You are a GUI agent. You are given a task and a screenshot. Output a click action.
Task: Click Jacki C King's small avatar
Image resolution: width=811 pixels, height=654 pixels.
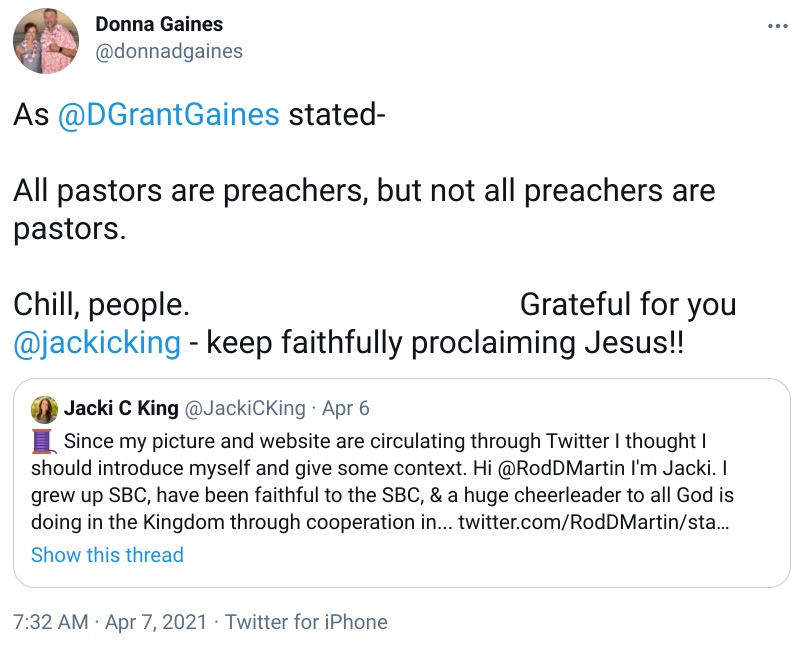pos(44,409)
